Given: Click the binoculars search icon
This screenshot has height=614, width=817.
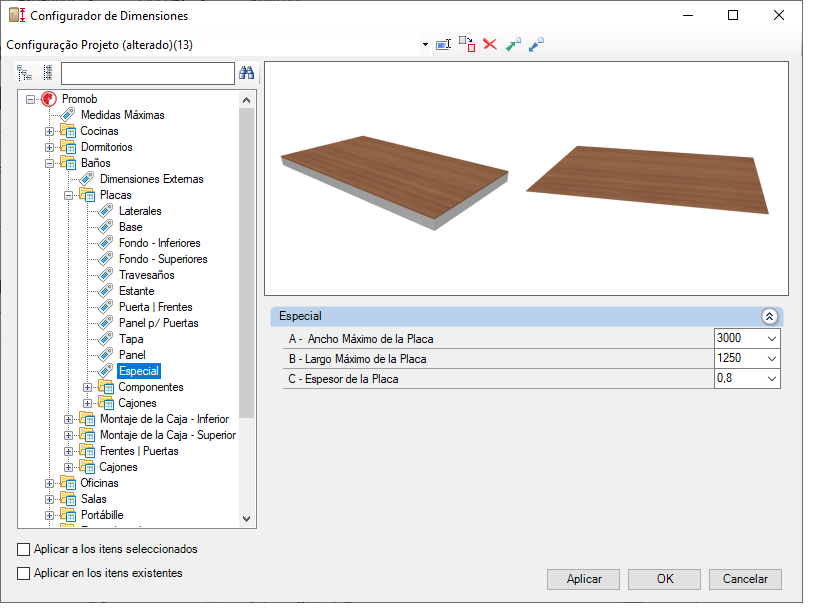Looking at the screenshot, I should [x=246, y=73].
